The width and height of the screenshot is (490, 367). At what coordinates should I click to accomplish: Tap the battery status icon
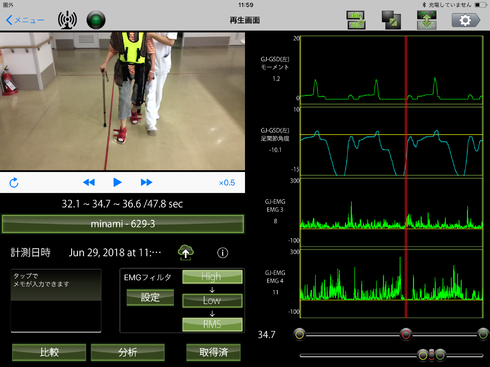pyautogui.click(x=481, y=5)
